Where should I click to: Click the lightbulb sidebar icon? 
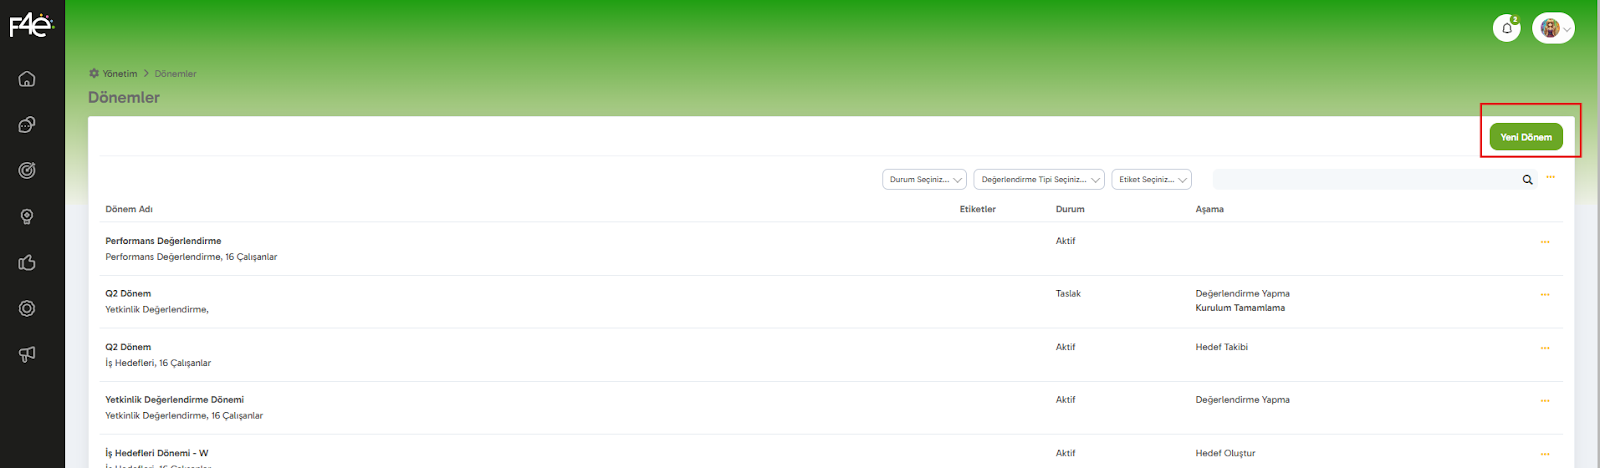(27, 217)
